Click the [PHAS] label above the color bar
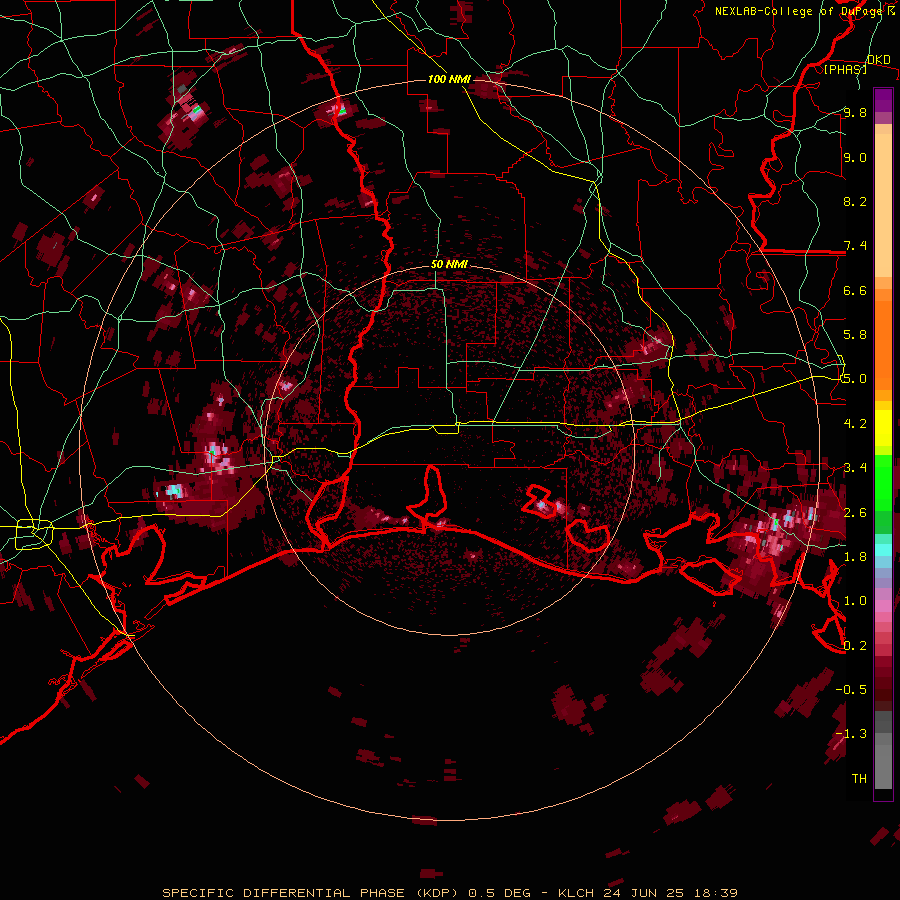Image resolution: width=900 pixels, height=900 pixels. [x=845, y=70]
